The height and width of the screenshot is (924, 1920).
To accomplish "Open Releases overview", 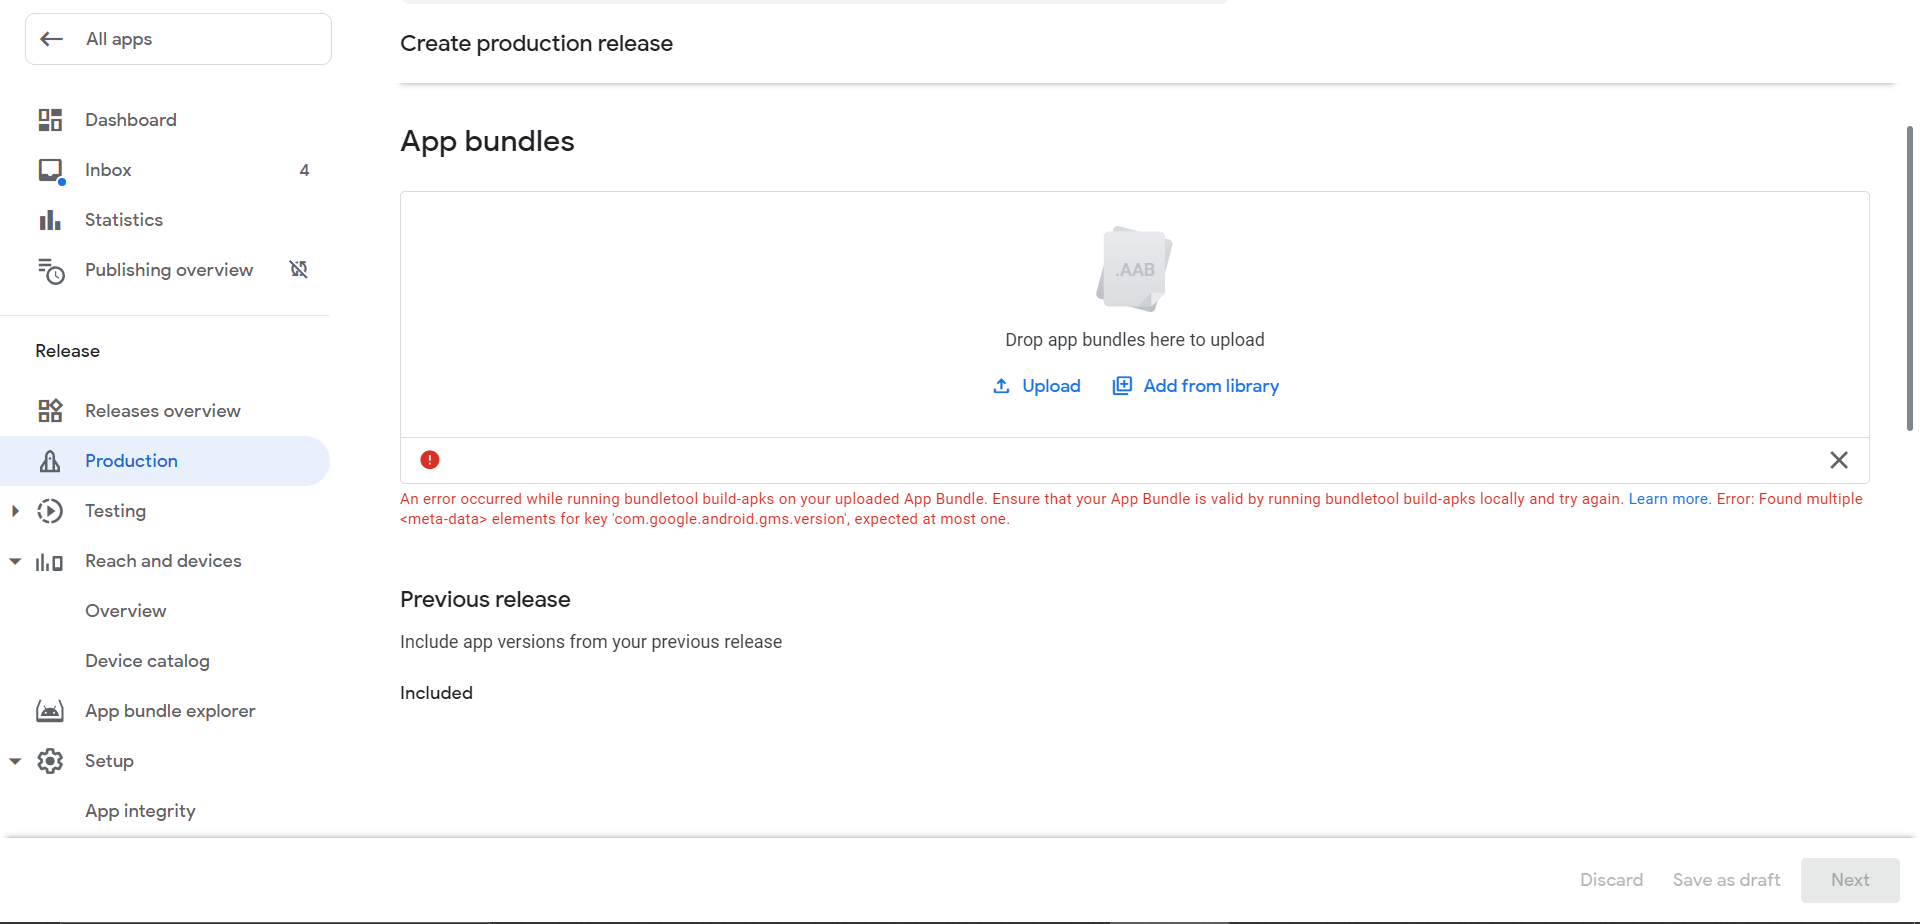I will (165, 411).
